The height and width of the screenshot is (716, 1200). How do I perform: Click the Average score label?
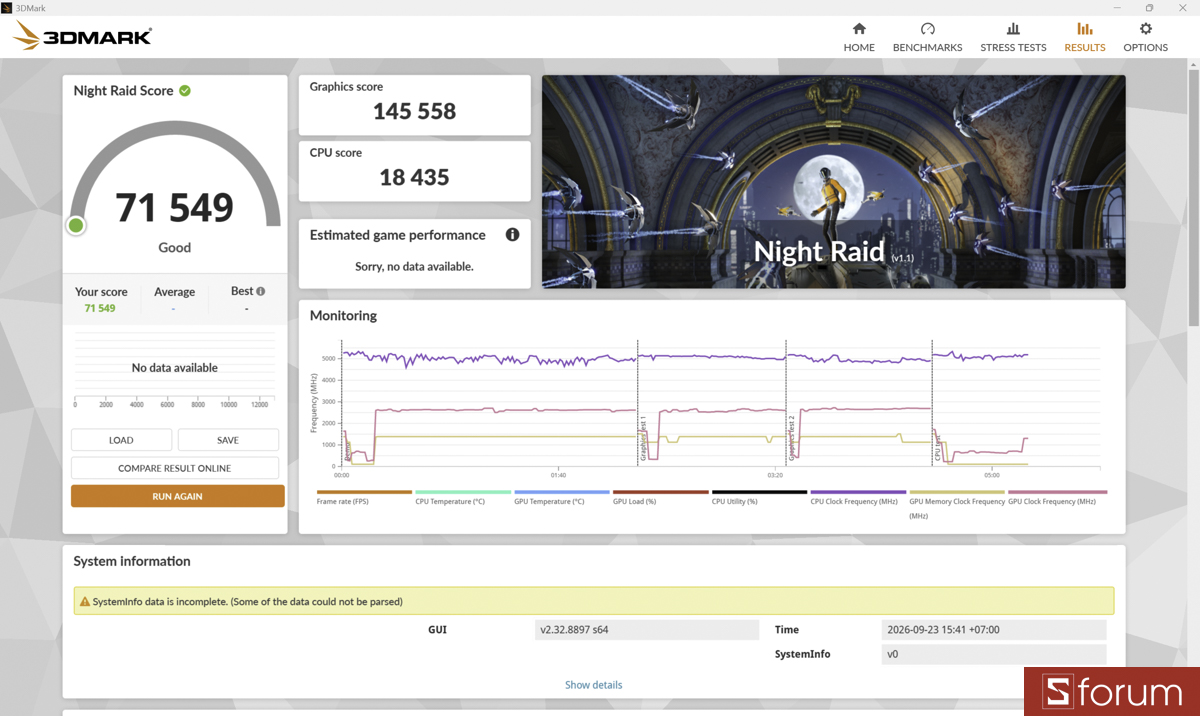(174, 292)
